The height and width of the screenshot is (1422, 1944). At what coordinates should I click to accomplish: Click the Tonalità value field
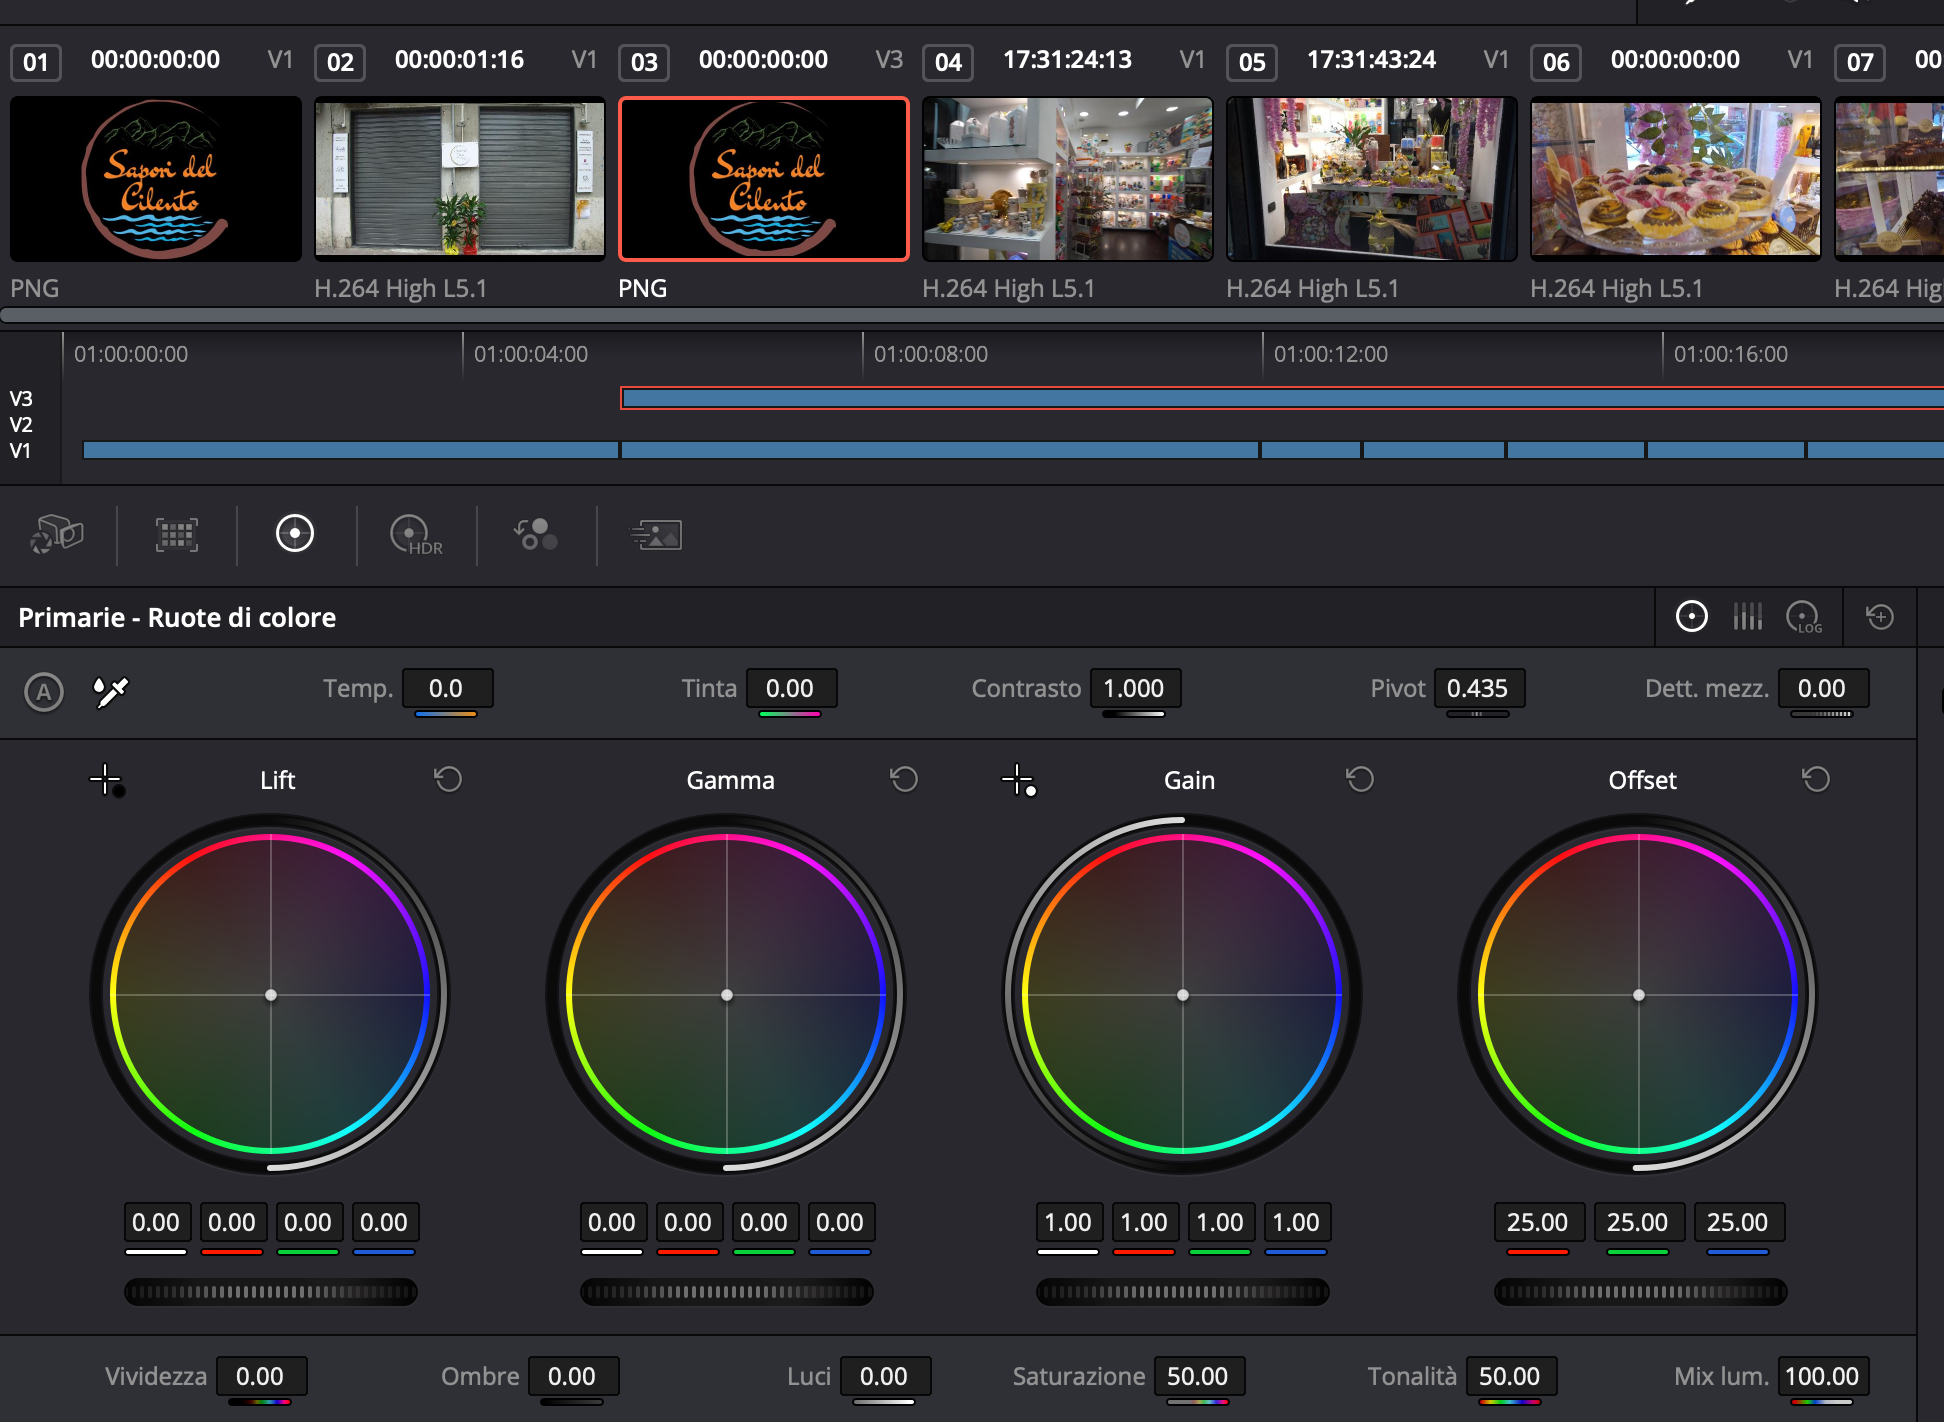pos(1511,1376)
